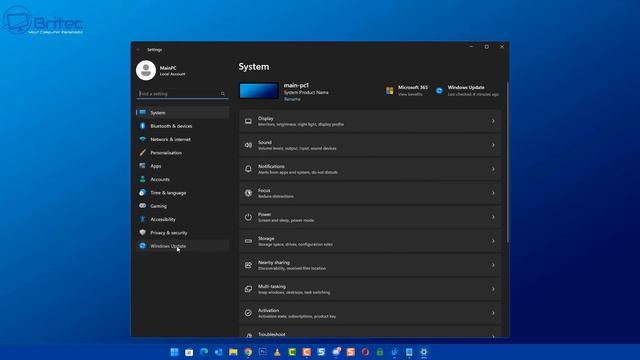Expand the Focus settings chevron
Viewport: 640px width, 360px height.
point(493,193)
